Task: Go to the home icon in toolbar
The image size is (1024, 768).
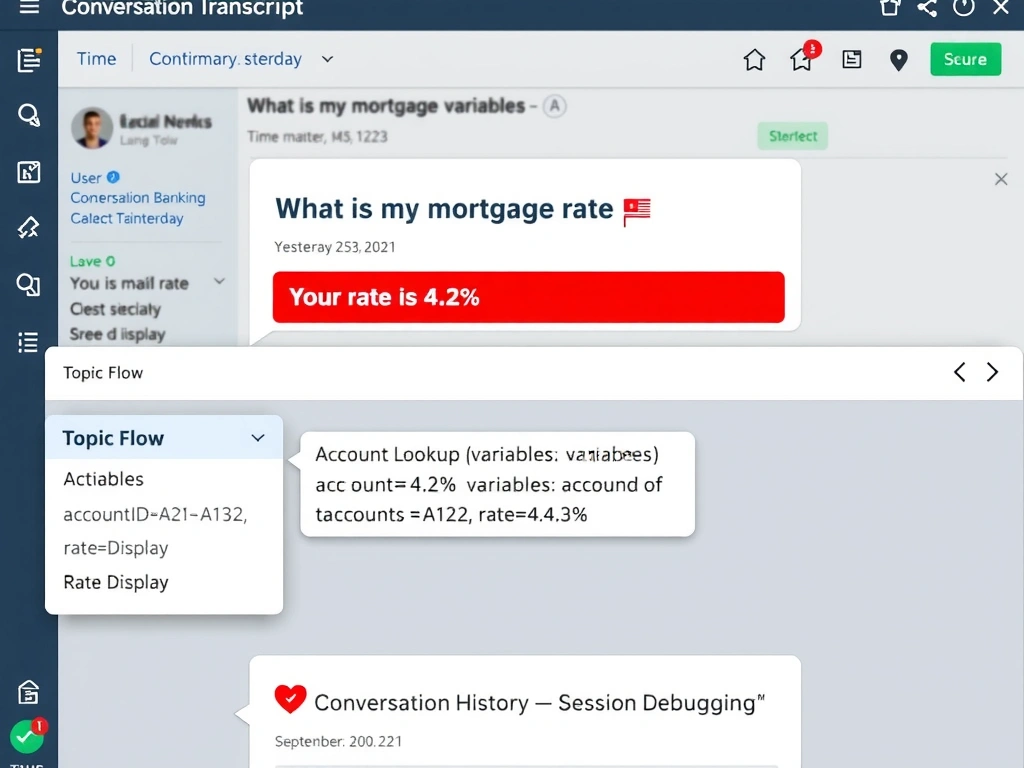Action: tap(754, 59)
